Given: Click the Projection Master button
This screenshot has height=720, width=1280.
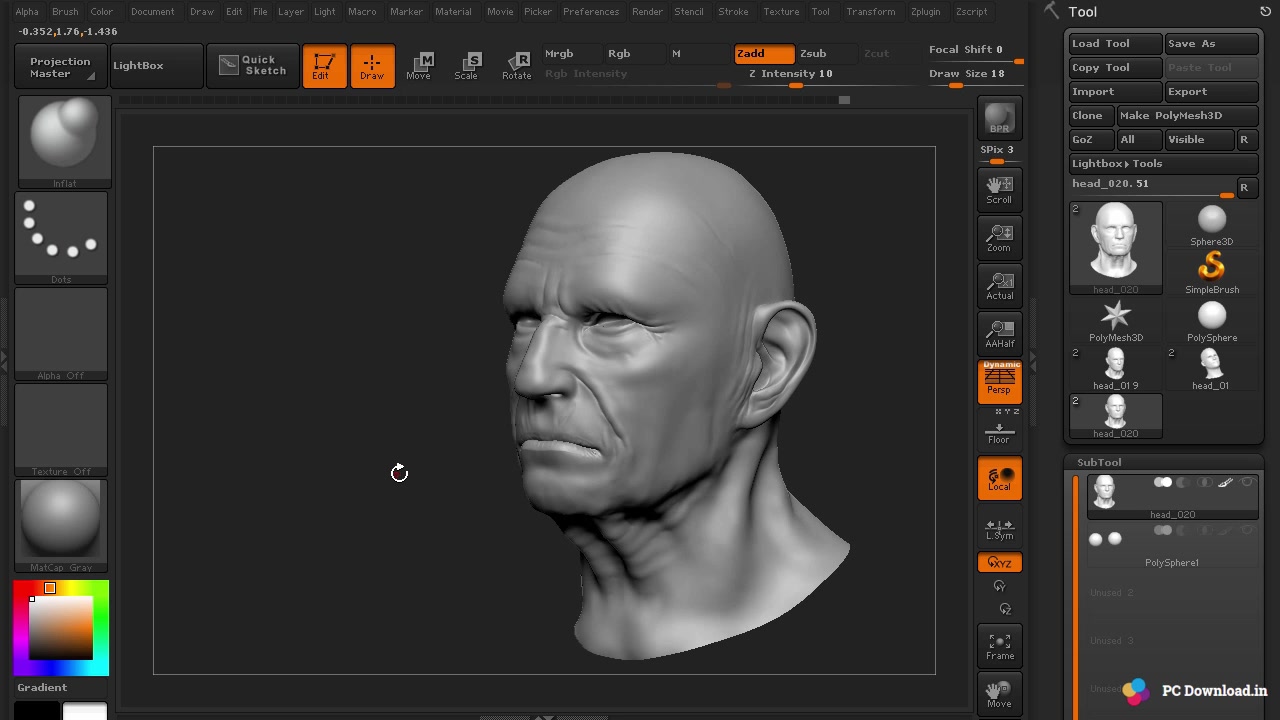Looking at the screenshot, I should point(60,67).
